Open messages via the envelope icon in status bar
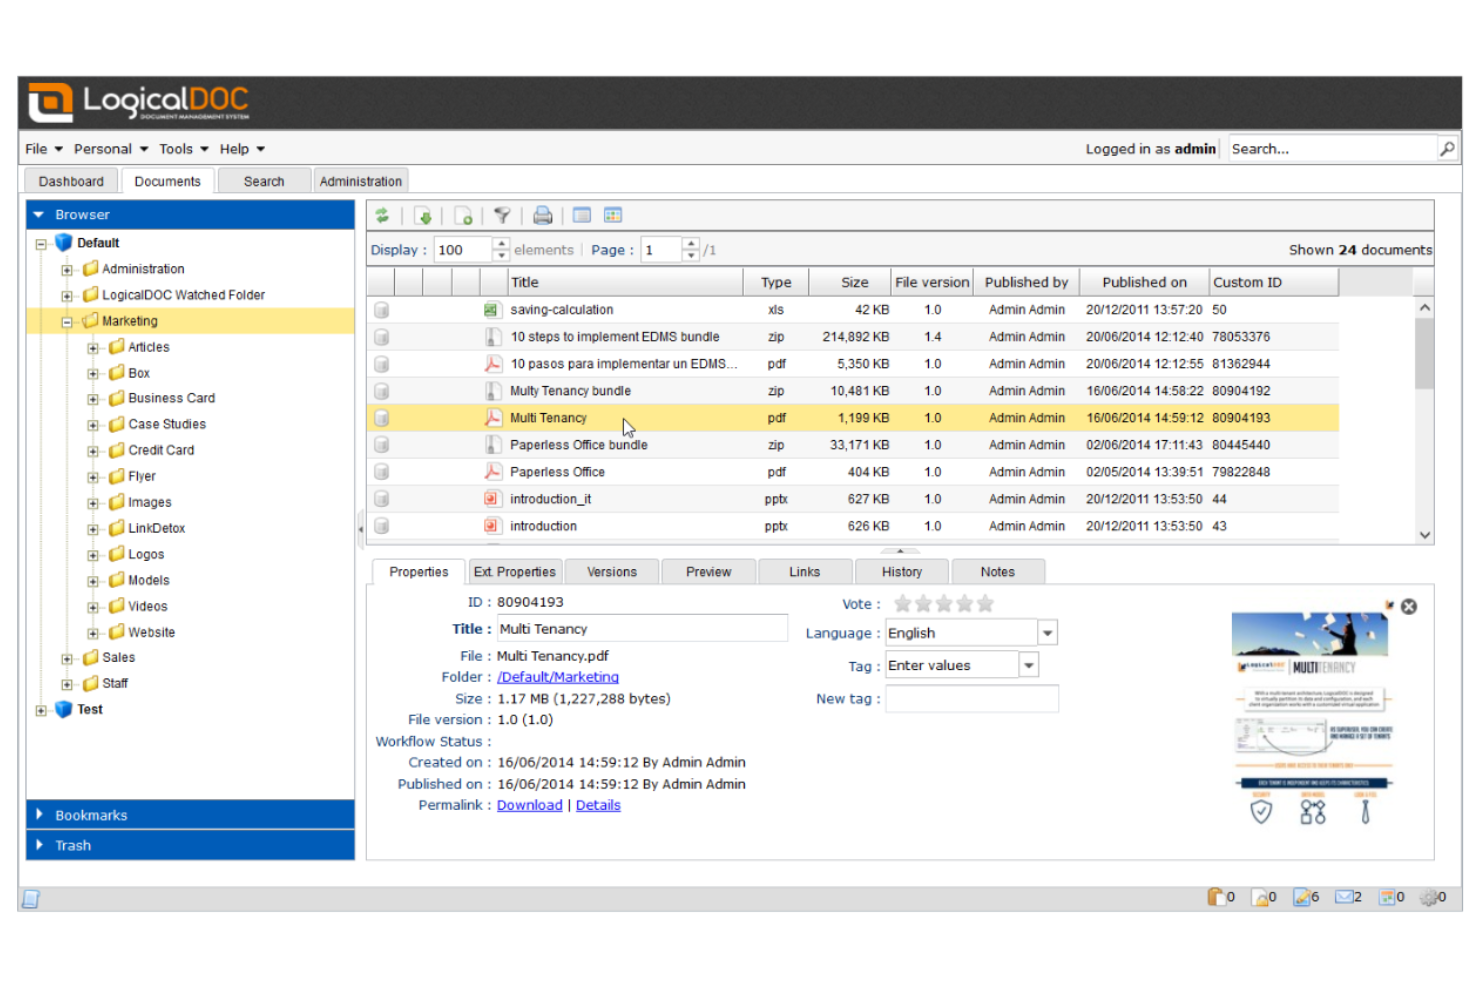Viewport: 1480px width, 987px height. point(1343,897)
